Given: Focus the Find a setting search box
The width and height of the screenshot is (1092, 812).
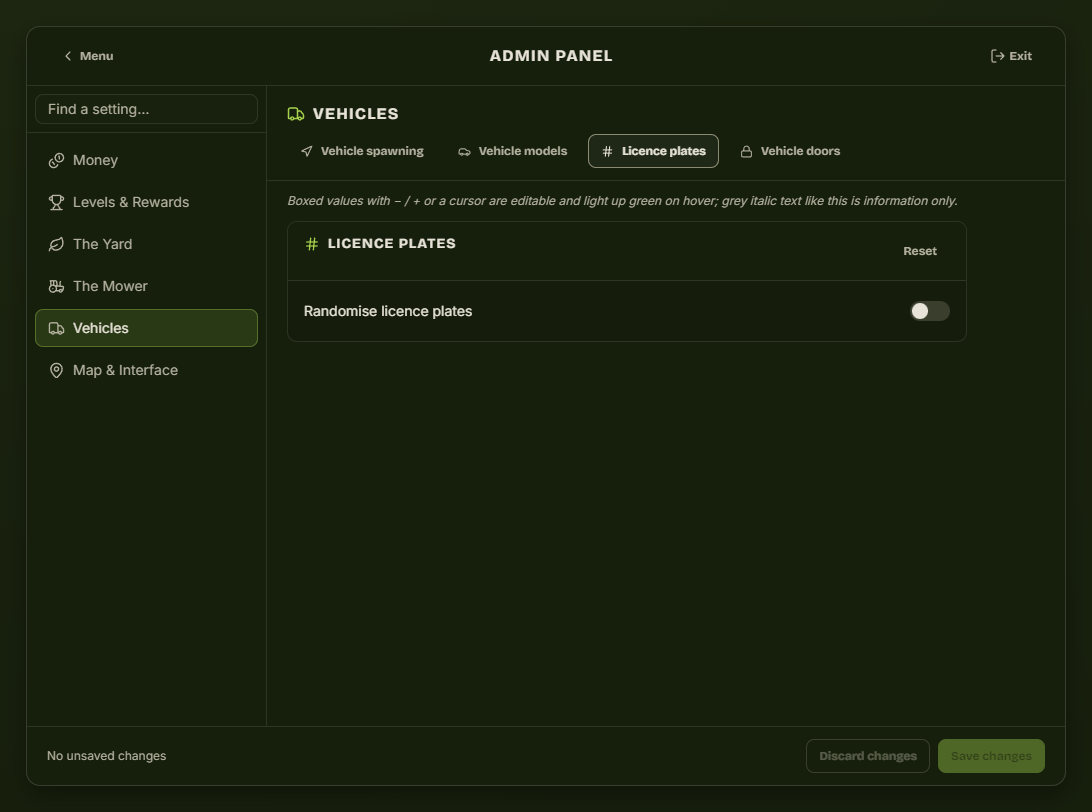Looking at the screenshot, I should (146, 109).
